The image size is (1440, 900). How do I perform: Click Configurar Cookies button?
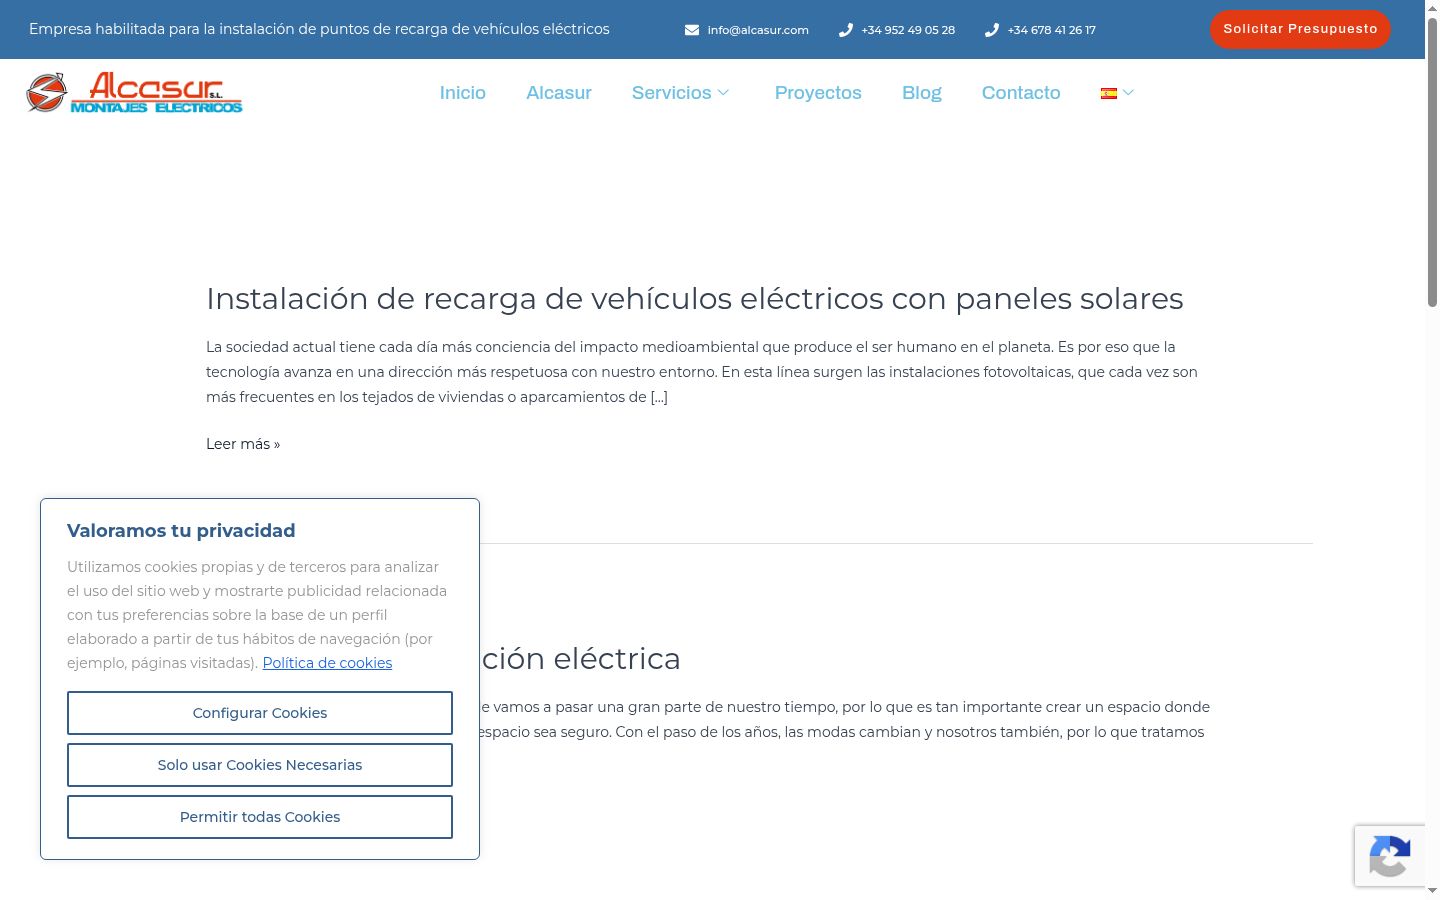[260, 713]
